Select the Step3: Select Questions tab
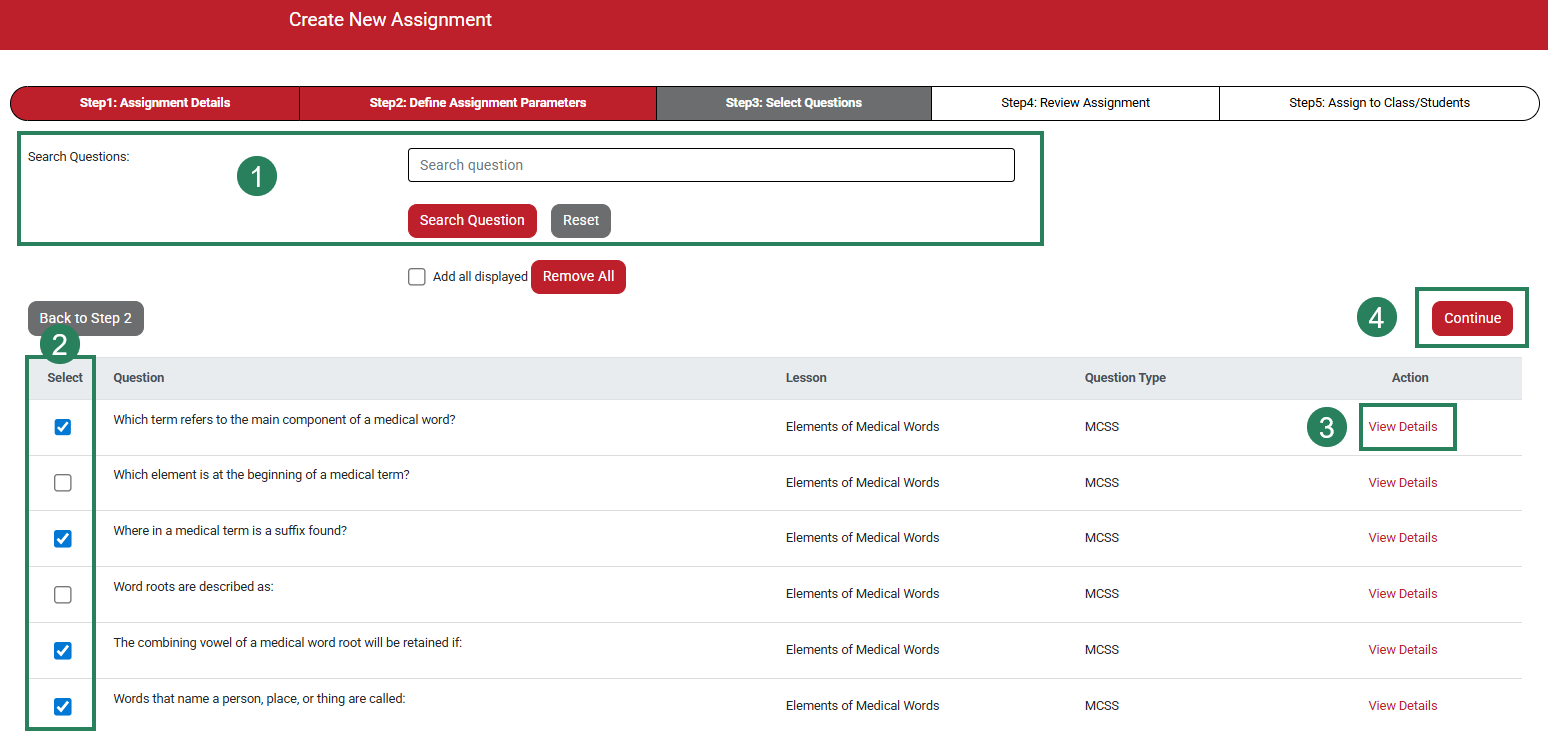1548x731 pixels. coord(793,103)
